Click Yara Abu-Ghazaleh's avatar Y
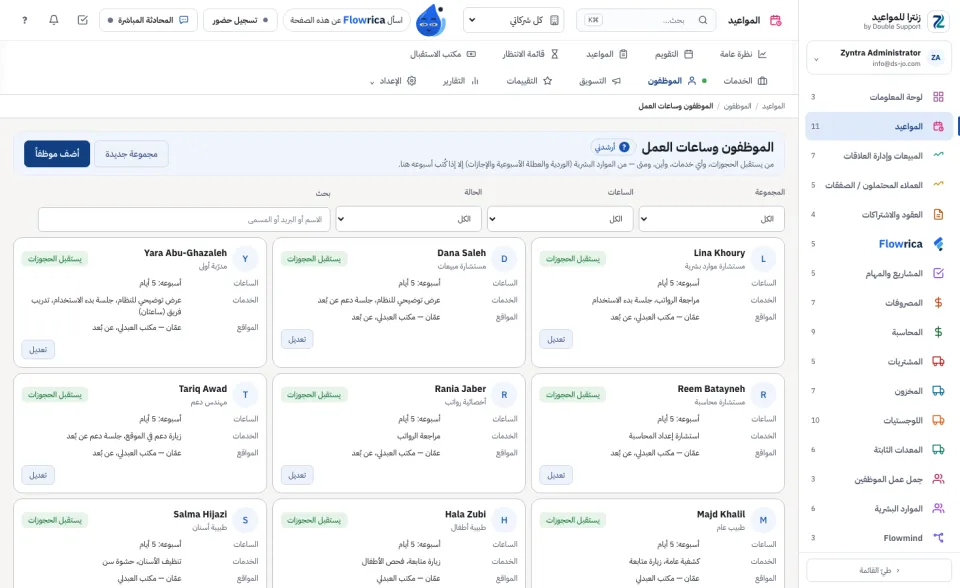The height and width of the screenshot is (588, 960). point(245,259)
